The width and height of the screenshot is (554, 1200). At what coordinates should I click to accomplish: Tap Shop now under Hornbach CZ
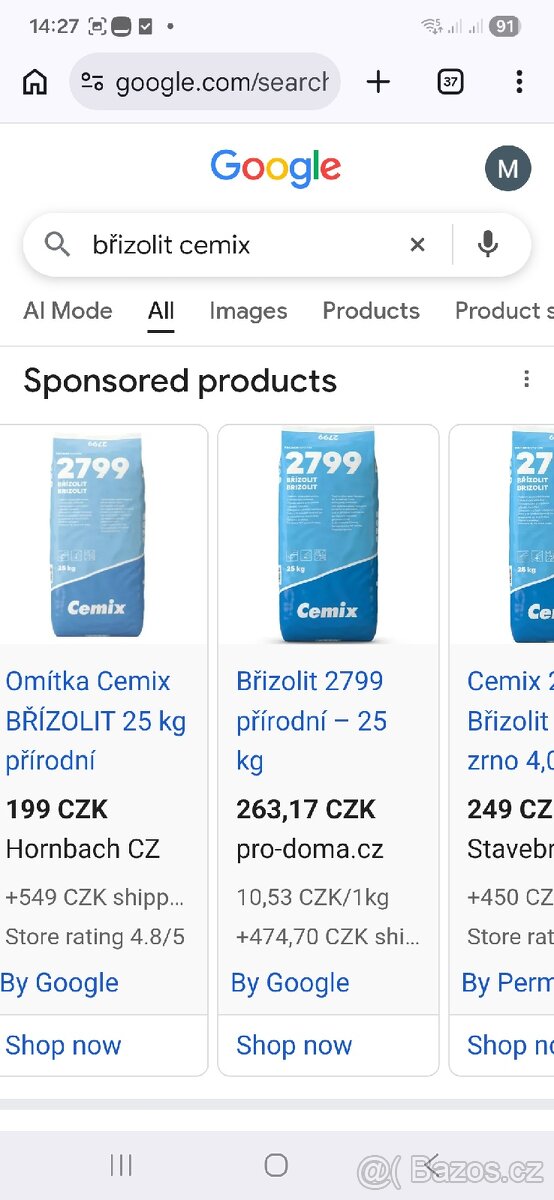tap(63, 1045)
